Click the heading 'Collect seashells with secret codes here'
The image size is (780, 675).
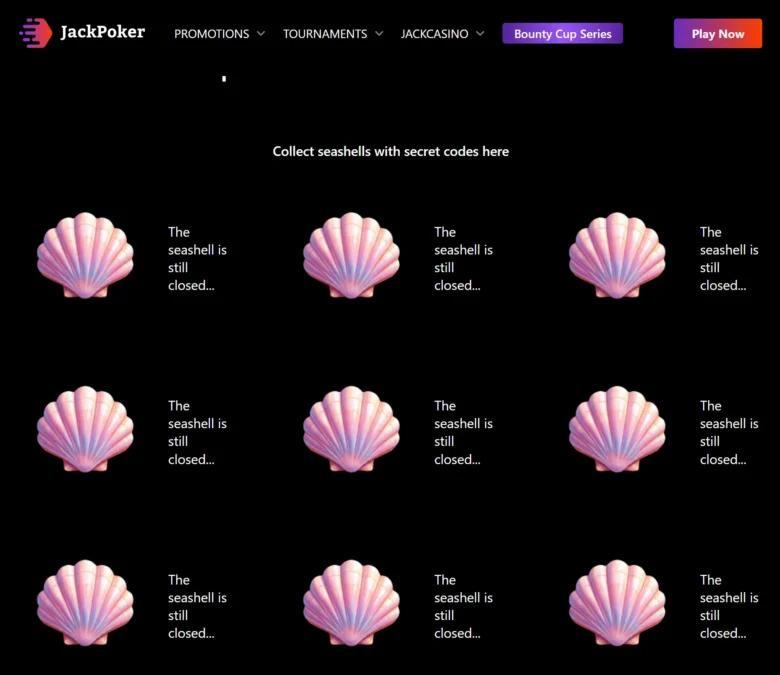pos(390,151)
